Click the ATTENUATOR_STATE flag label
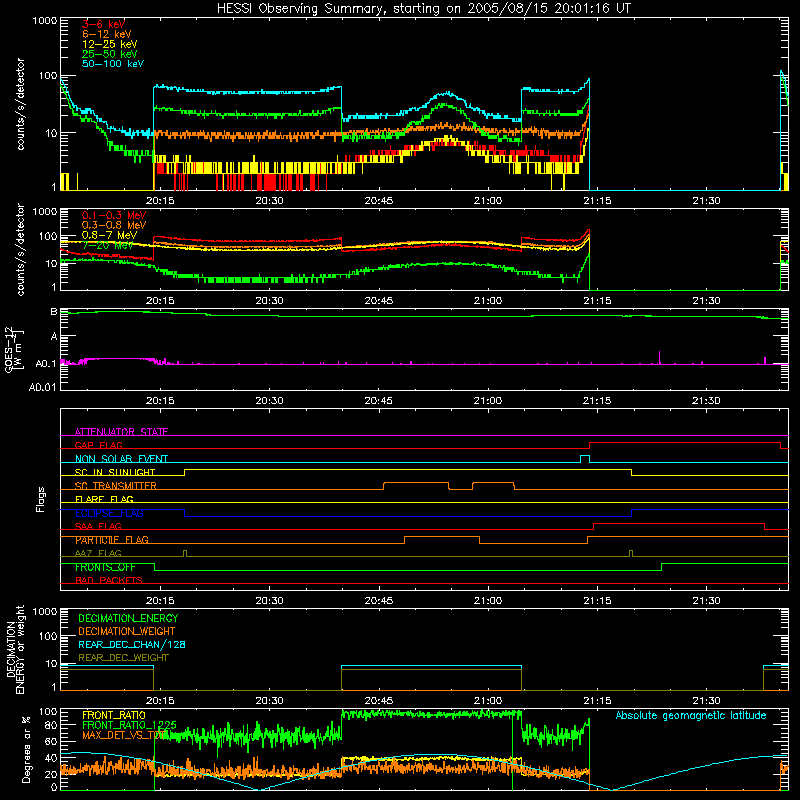800x800 pixels. tap(121, 431)
